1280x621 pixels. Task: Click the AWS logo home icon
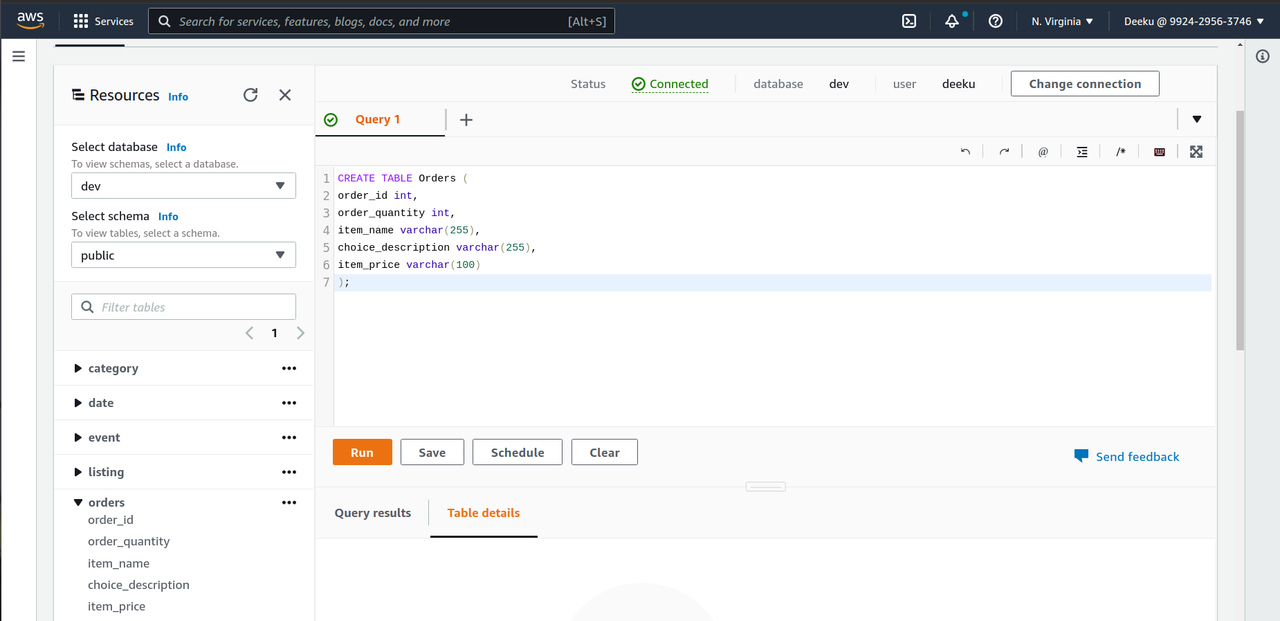30,20
